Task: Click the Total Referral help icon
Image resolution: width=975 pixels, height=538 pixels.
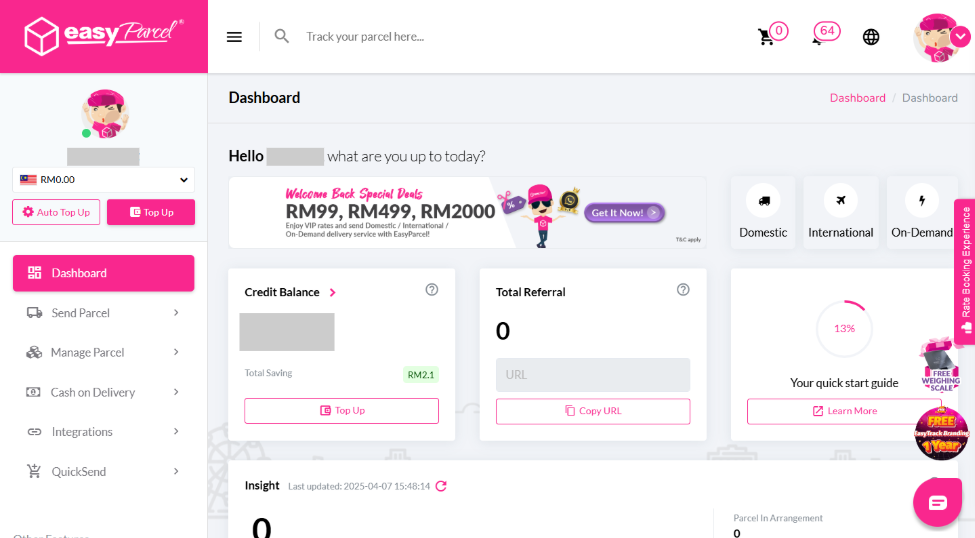Action: [683, 290]
